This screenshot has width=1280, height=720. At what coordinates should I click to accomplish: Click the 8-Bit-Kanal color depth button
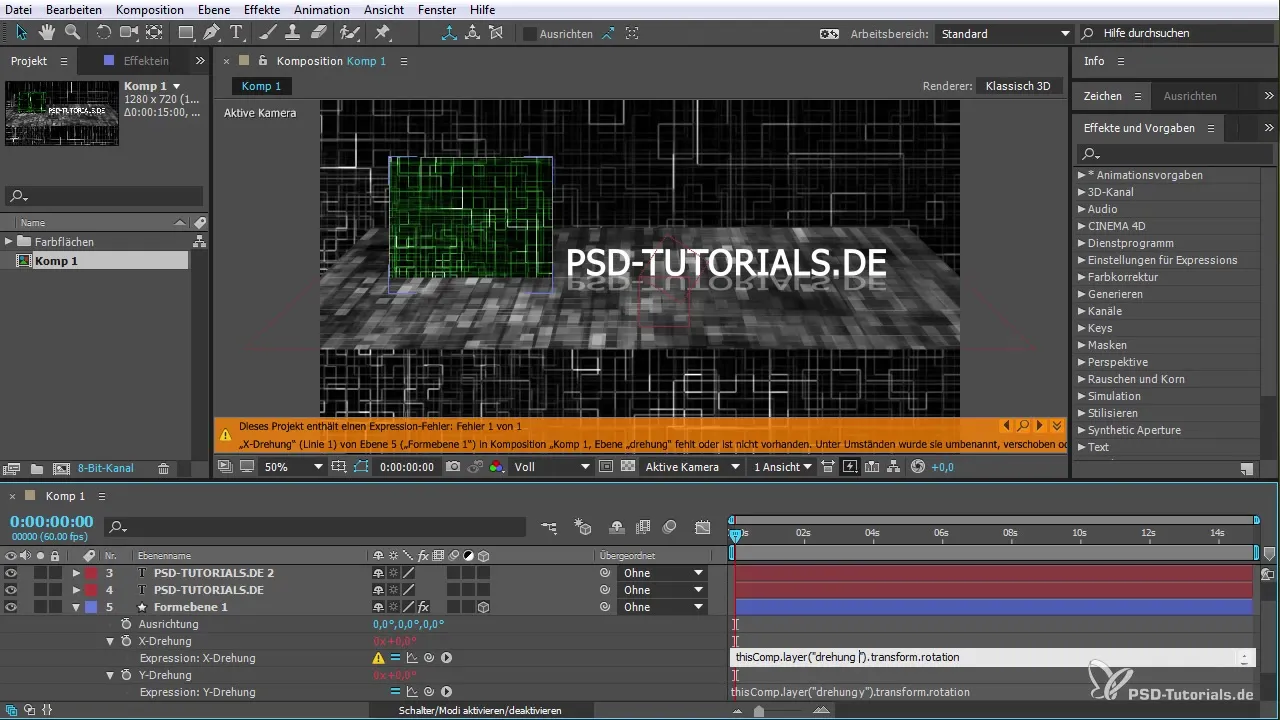(105, 468)
